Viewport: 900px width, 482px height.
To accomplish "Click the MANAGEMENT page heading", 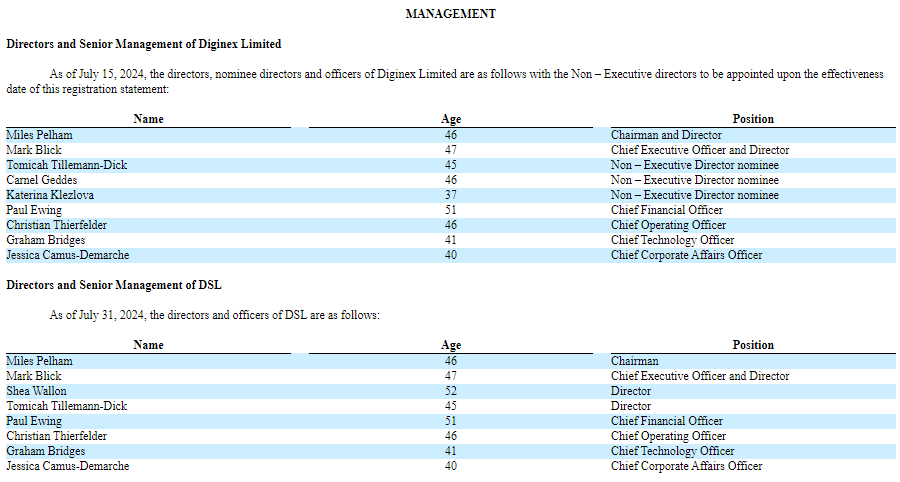I will click(x=451, y=14).
